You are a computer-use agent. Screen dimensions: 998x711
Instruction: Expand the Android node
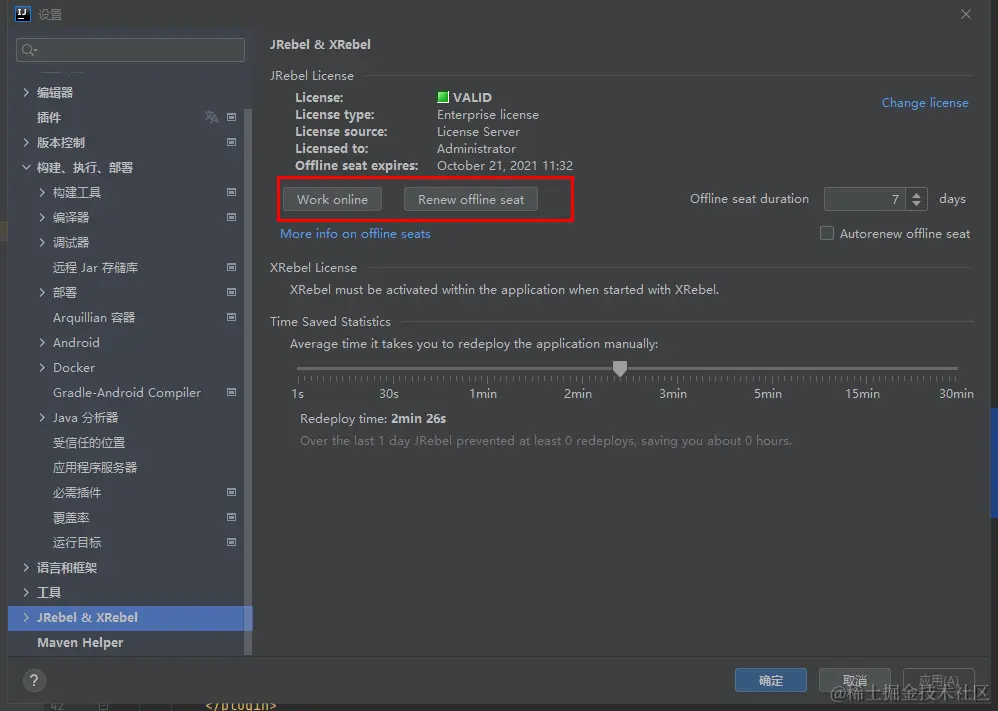[42, 342]
